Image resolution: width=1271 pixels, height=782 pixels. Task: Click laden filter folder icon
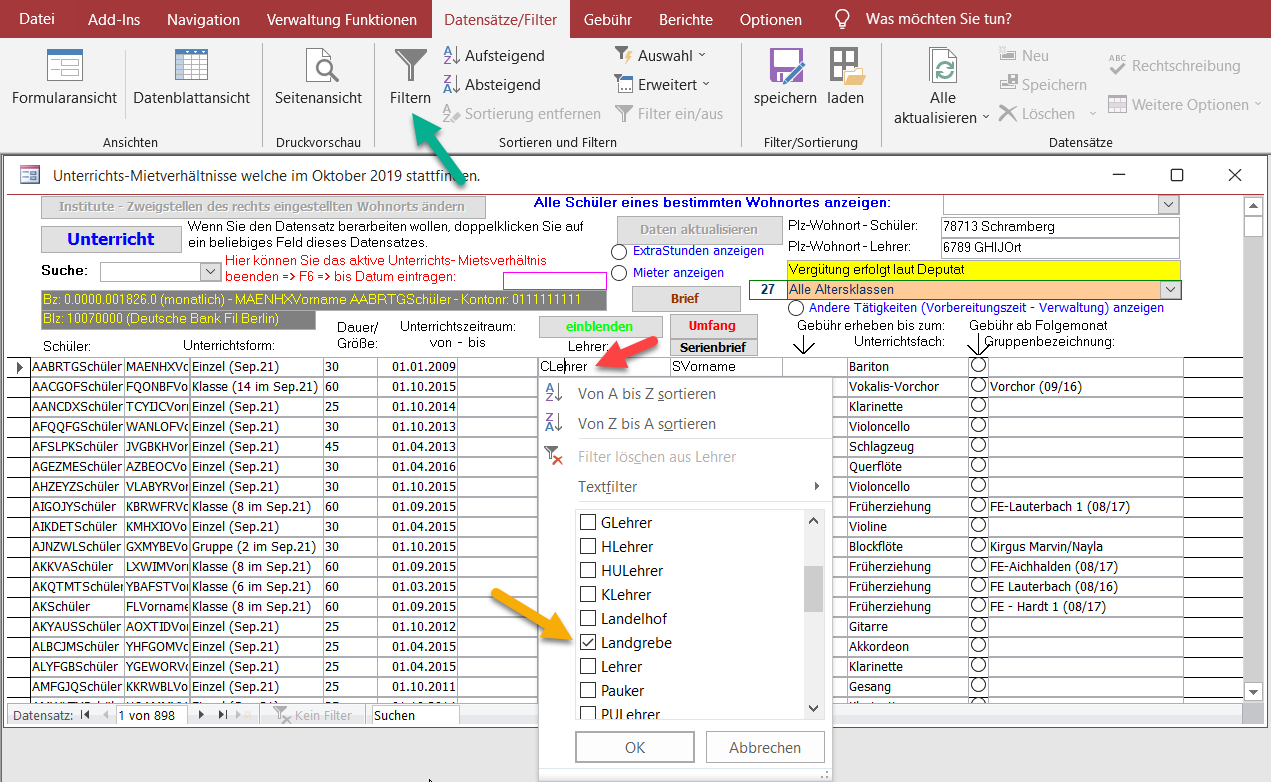click(x=845, y=67)
